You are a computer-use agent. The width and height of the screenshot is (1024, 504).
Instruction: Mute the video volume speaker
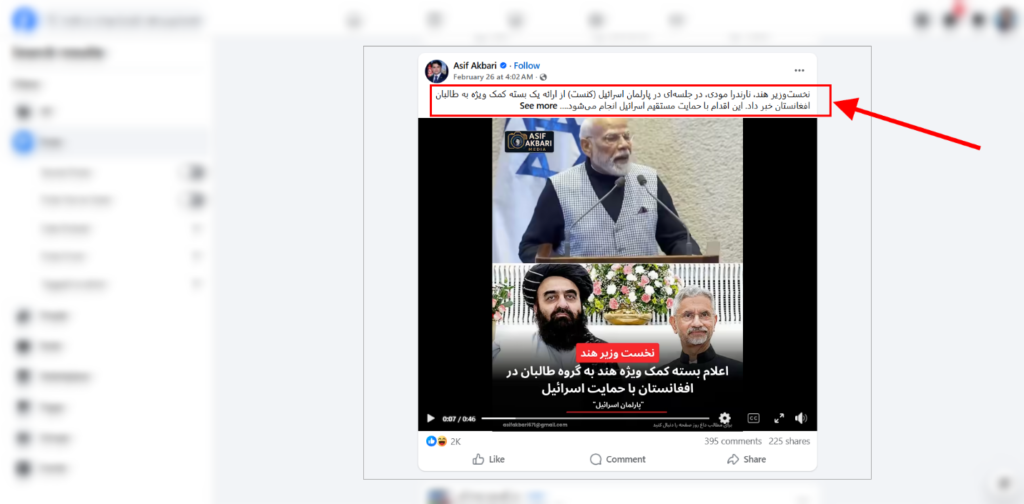[801, 418]
